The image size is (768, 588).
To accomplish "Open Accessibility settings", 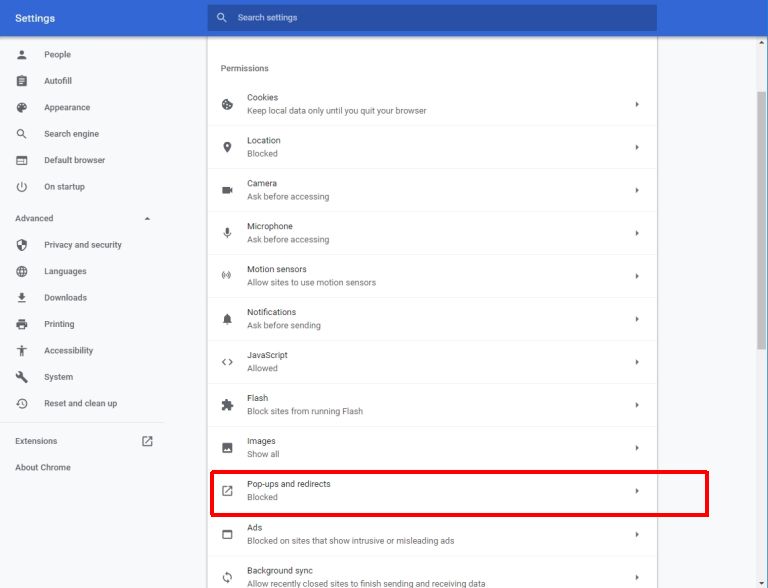I will pos(69,350).
